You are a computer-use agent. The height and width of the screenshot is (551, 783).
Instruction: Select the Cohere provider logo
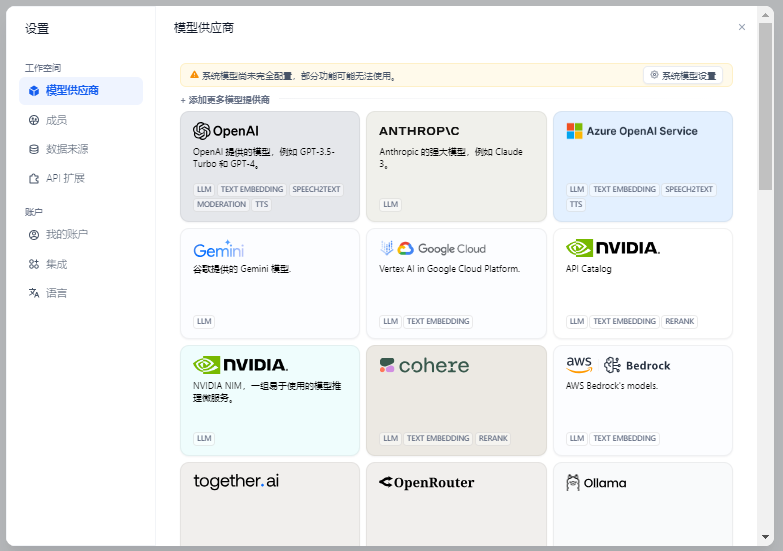(x=424, y=366)
